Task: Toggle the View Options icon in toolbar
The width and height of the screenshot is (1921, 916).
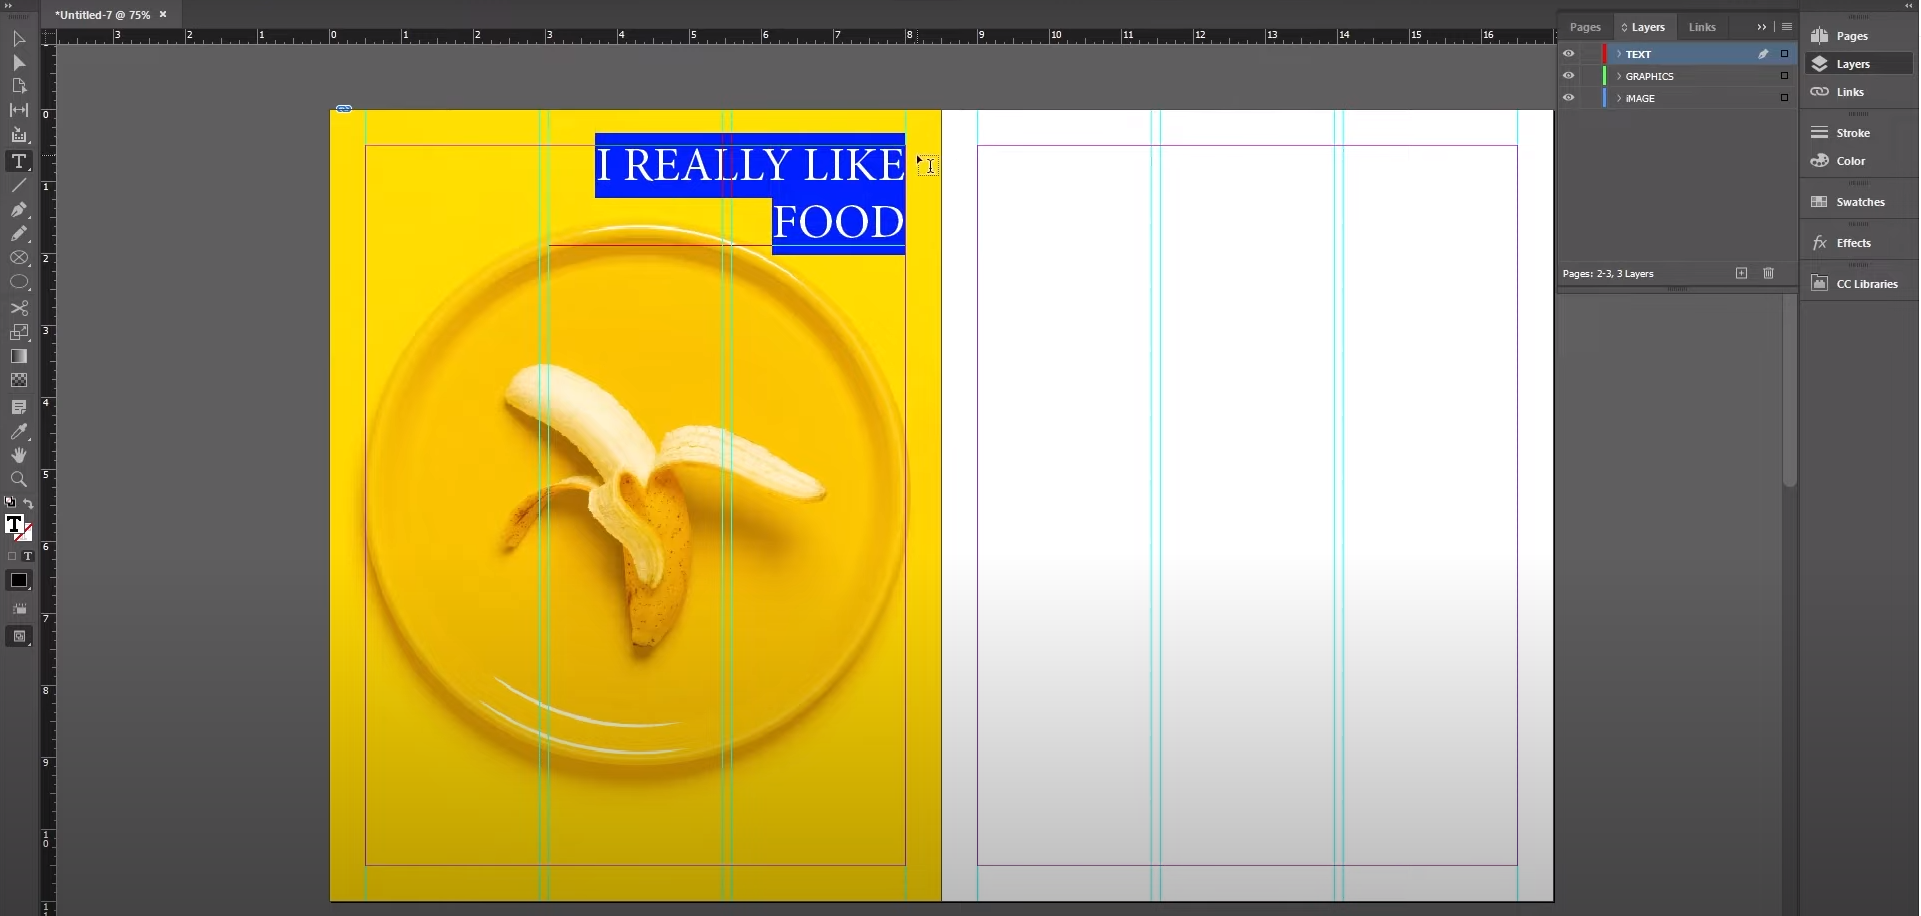Action: pyautogui.click(x=18, y=608)
